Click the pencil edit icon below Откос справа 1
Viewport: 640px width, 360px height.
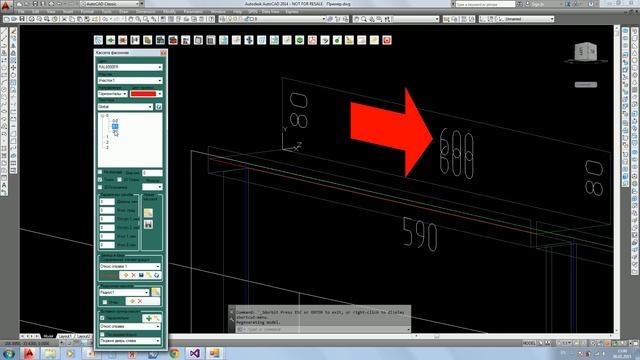[x=149, y=276]
